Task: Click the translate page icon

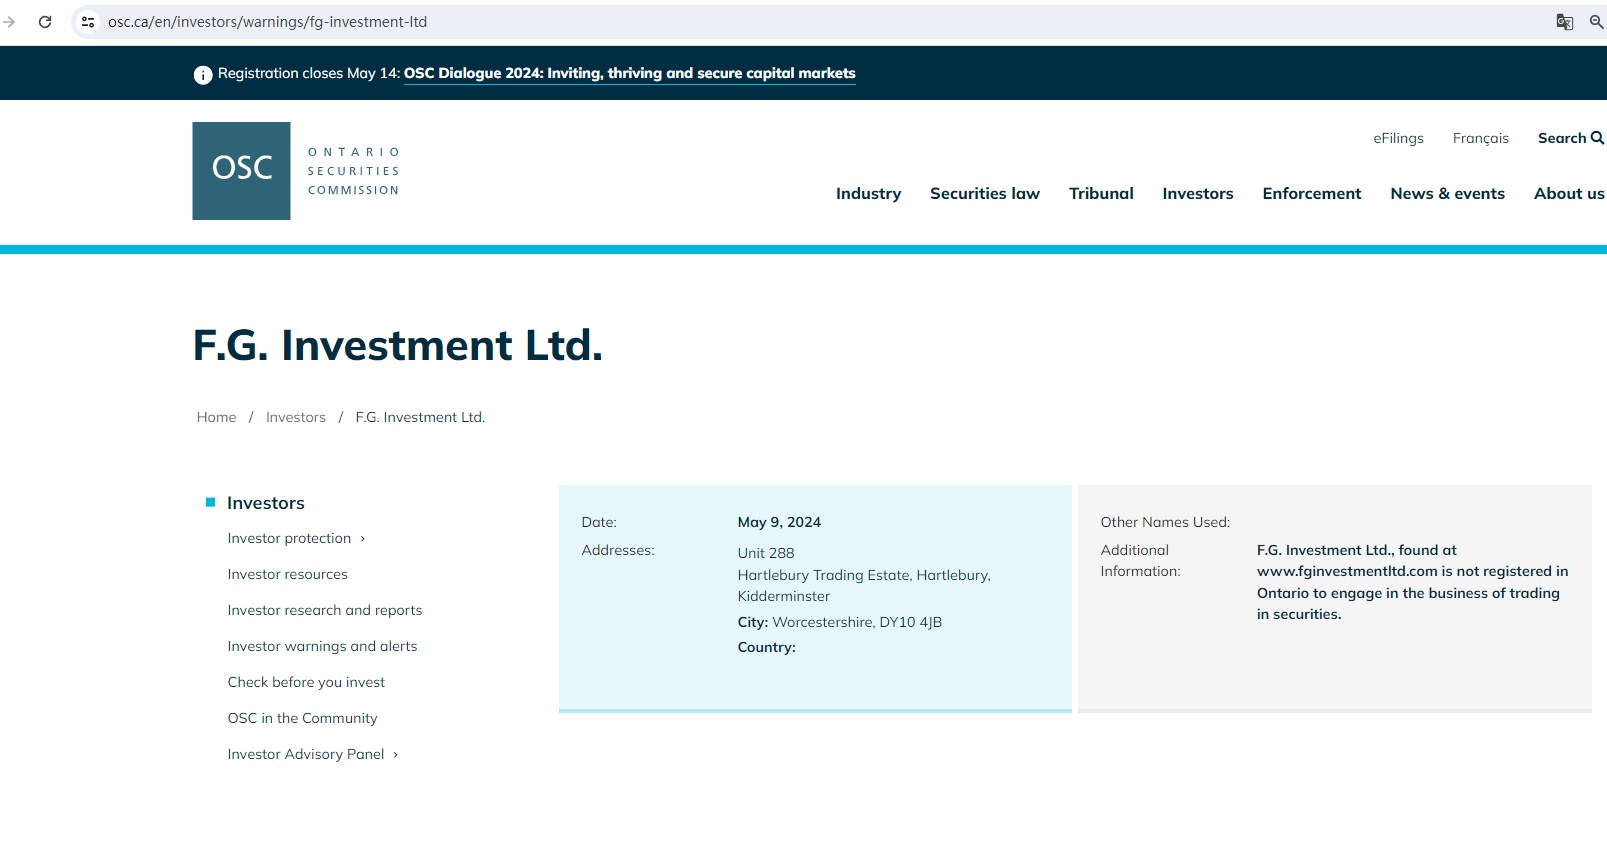Action: pyautogui.click(x=1565, y=22)
